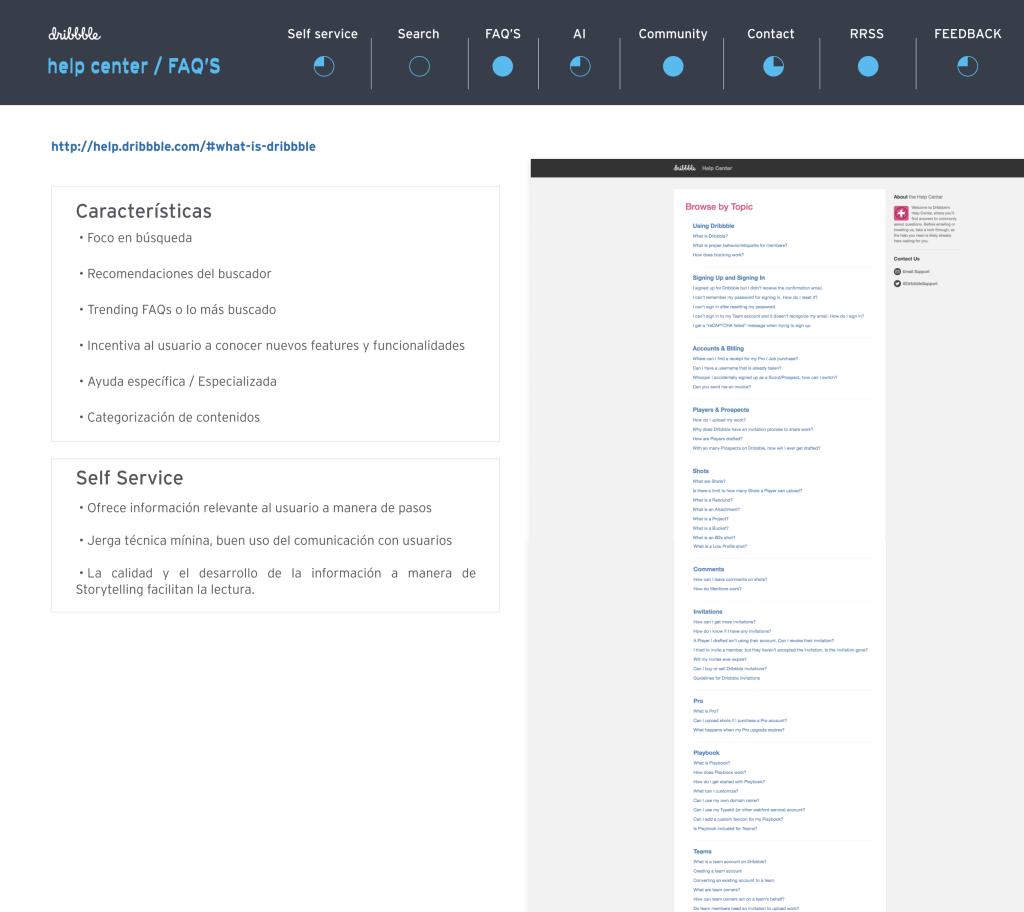Open 'Creating a team account' link
The height and width of the screenshot is (912, 1024).
pos(718,871)
